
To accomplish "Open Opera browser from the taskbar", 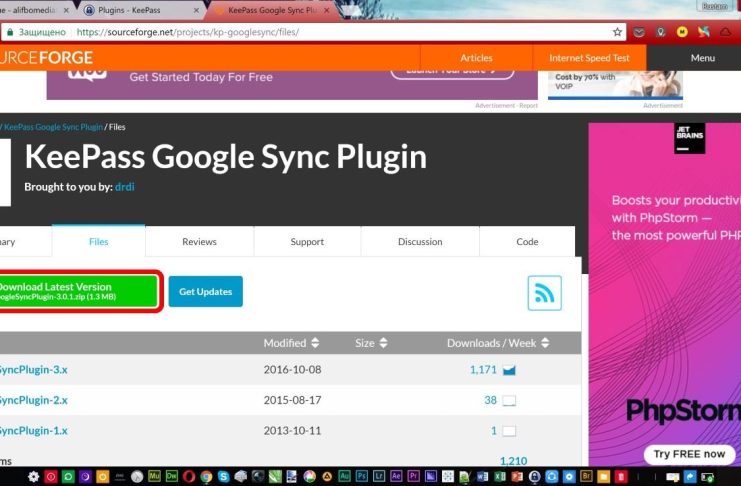I will [x=189, y=477].
